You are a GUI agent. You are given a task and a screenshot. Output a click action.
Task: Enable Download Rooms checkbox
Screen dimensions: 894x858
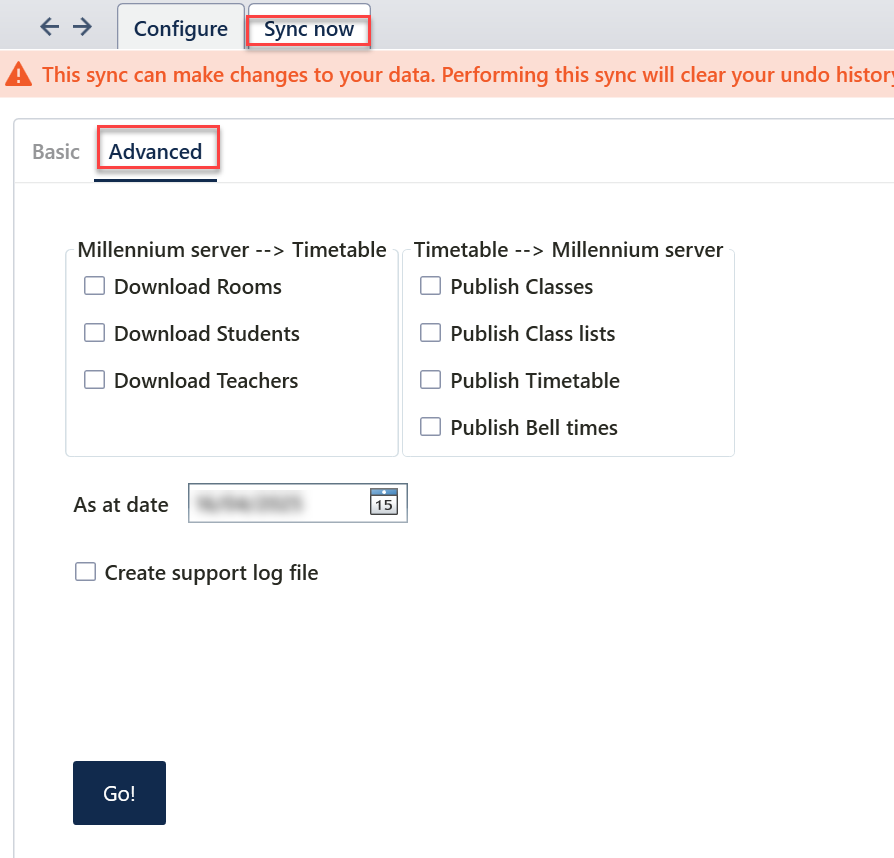click(x=94, y=286)
